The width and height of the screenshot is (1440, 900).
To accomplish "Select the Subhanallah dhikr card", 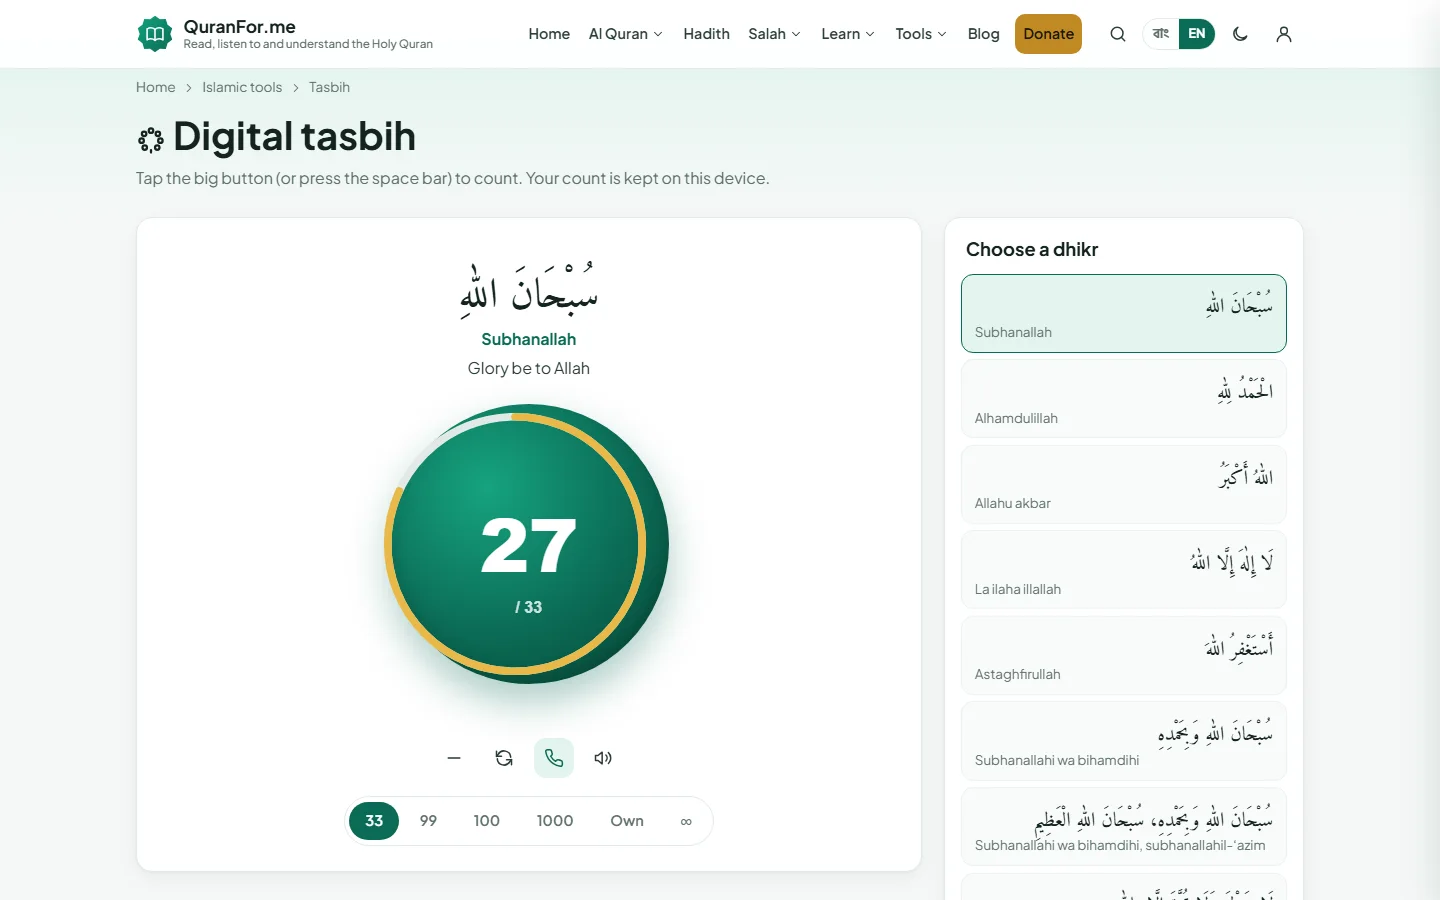I will tap(1124, 313).
